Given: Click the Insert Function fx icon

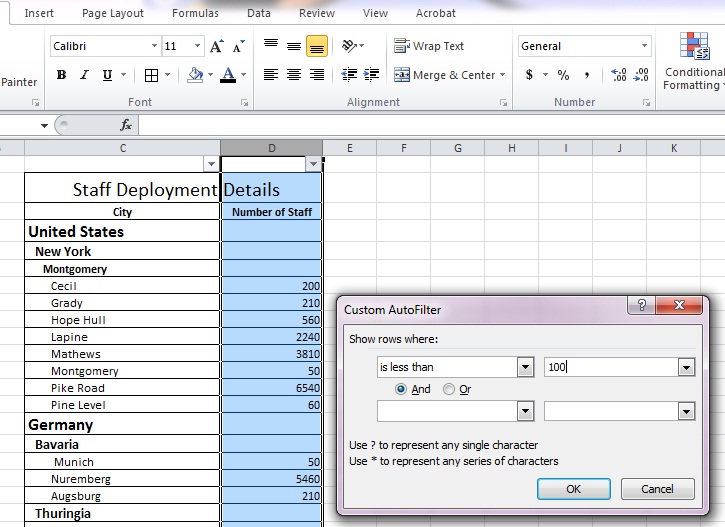Looking at the screenshot, I should 126,125.
